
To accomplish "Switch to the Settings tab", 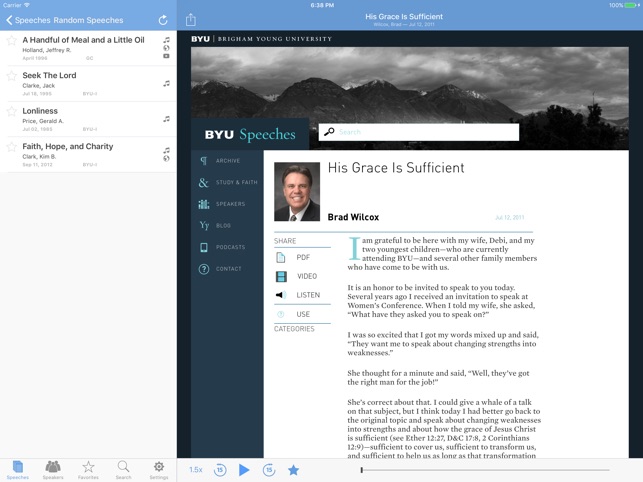I will 158,469.
